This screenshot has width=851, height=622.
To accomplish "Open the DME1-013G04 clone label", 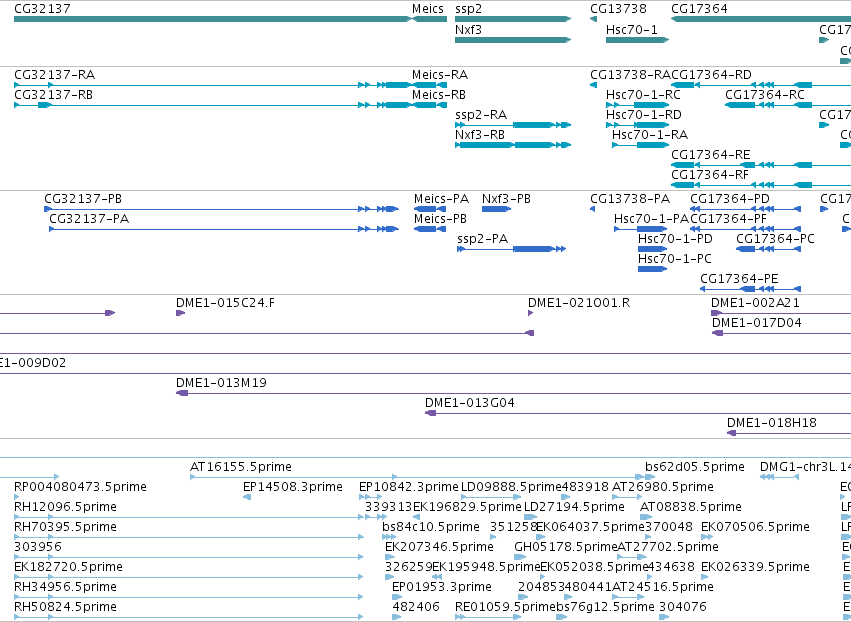I will 469,403.
